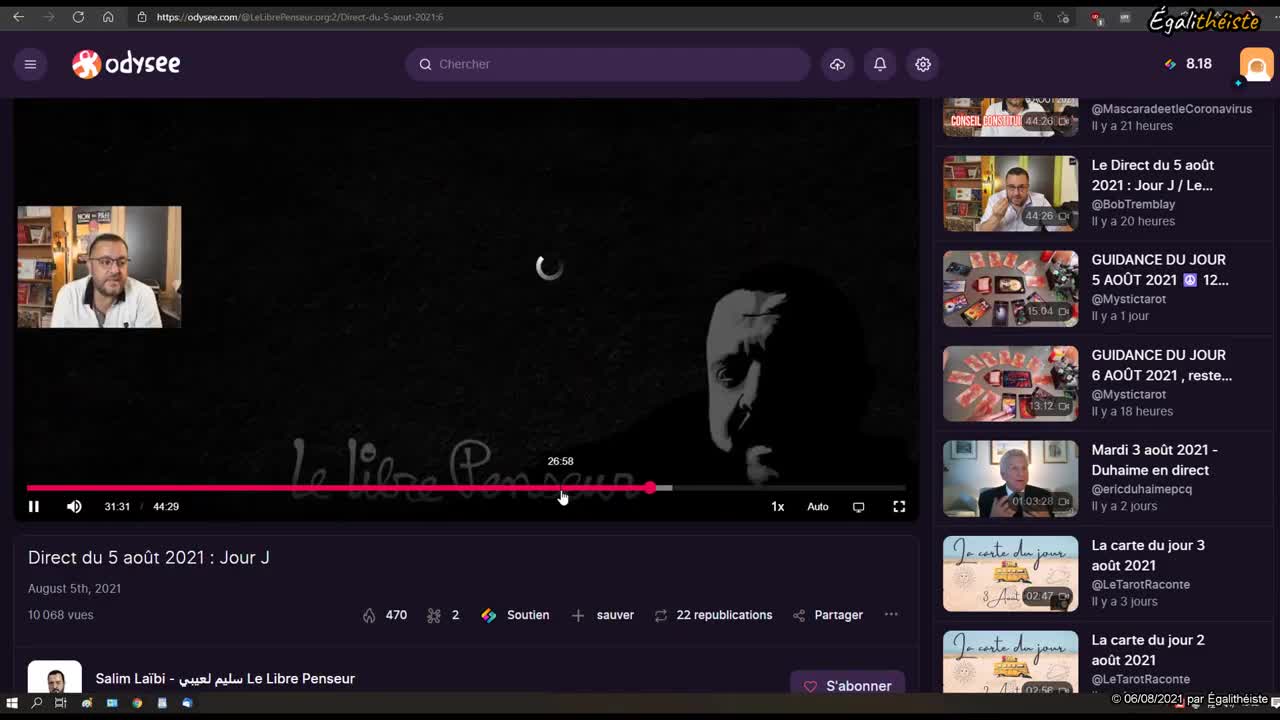
Task: Open the 15:04 tarot cards thumbnail
Action: pyautogui.click(x=1011, y=288)
